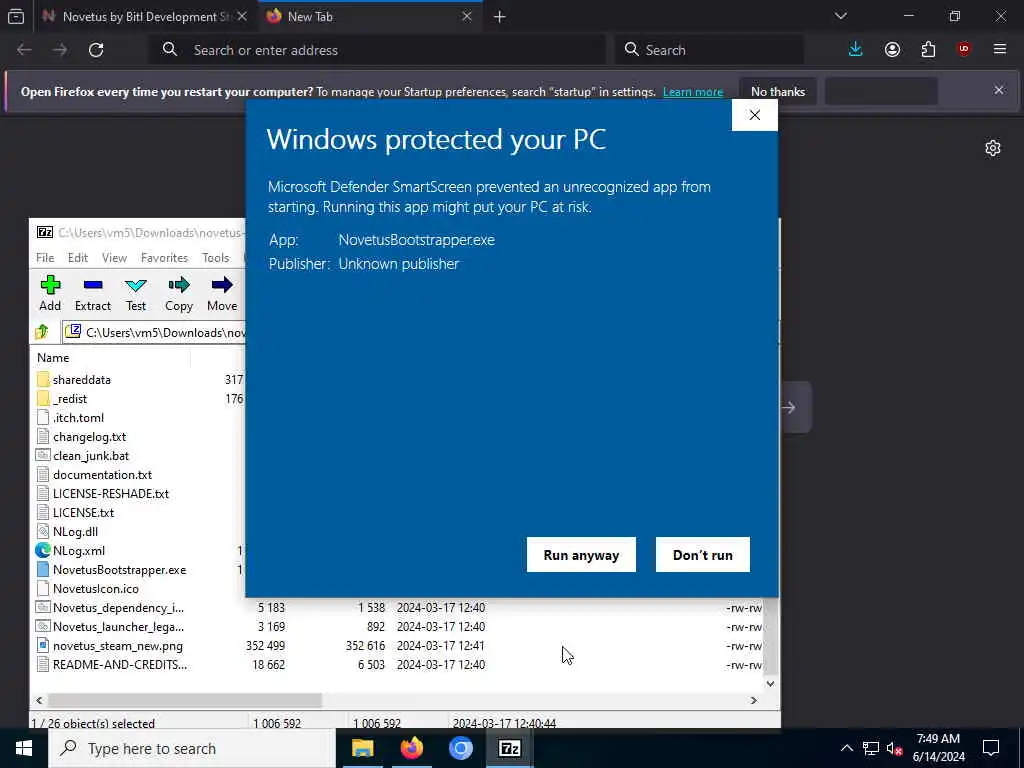Choose Don't run in SmartScreen dialog
The height and width of the screenshot is (768, 1024).
(x=703, y=554)
